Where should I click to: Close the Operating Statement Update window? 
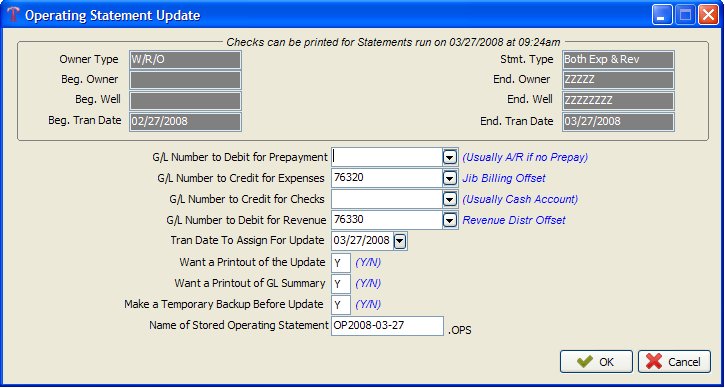click(708, 16)
